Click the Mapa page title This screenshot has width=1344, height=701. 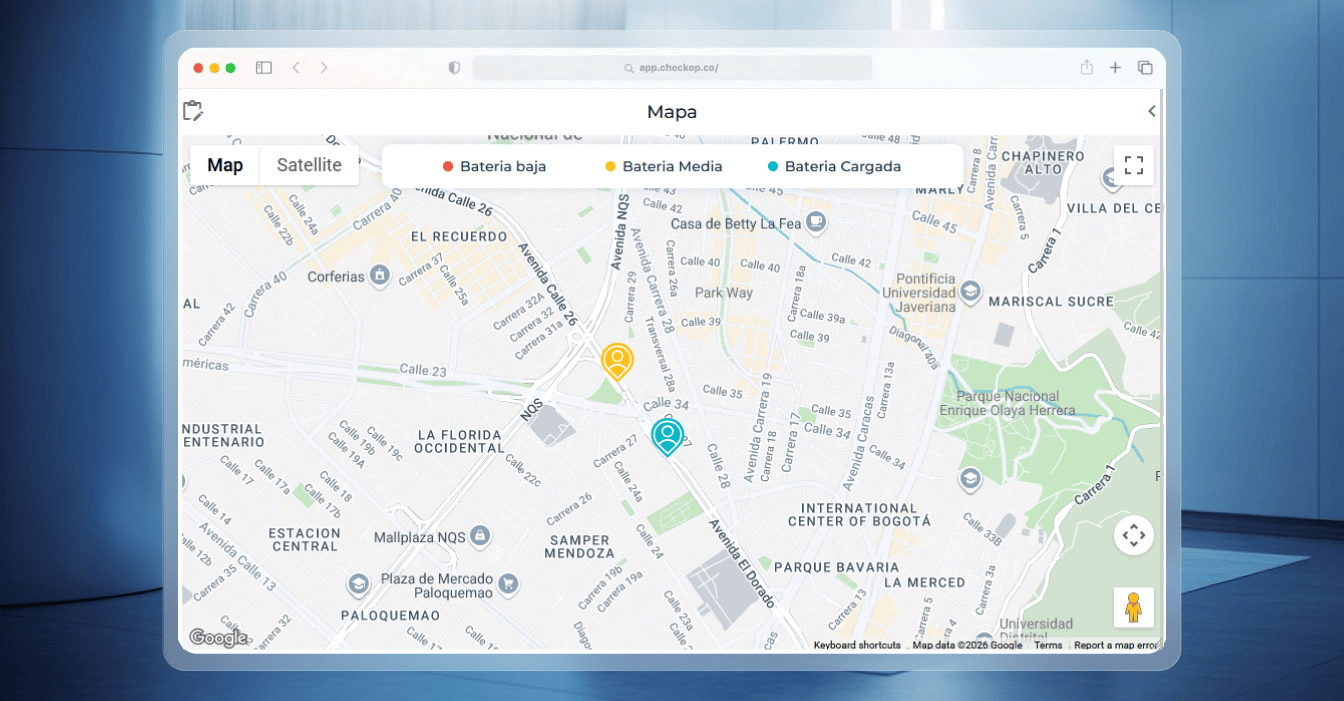point(672,112)
